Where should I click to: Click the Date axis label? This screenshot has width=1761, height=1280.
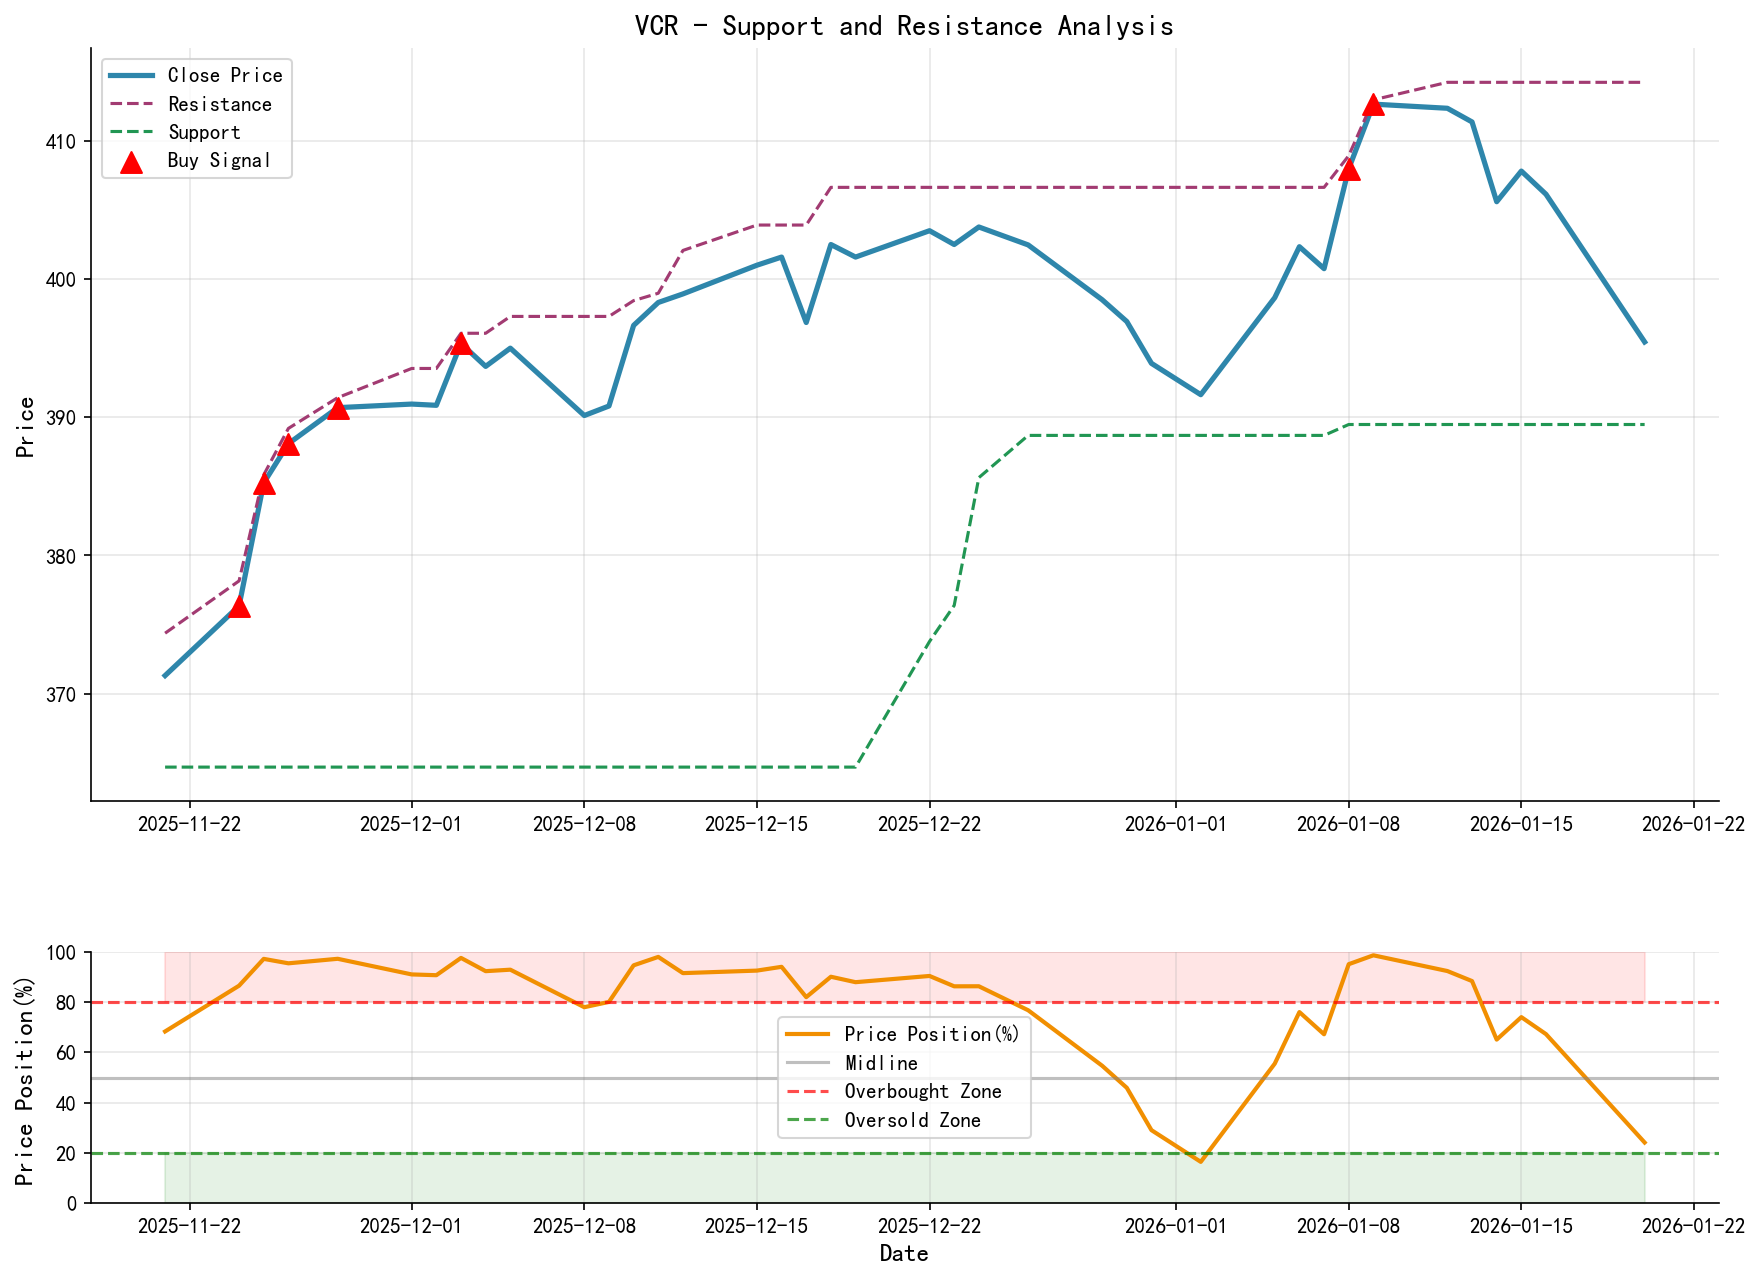[x=905, y=1252]
